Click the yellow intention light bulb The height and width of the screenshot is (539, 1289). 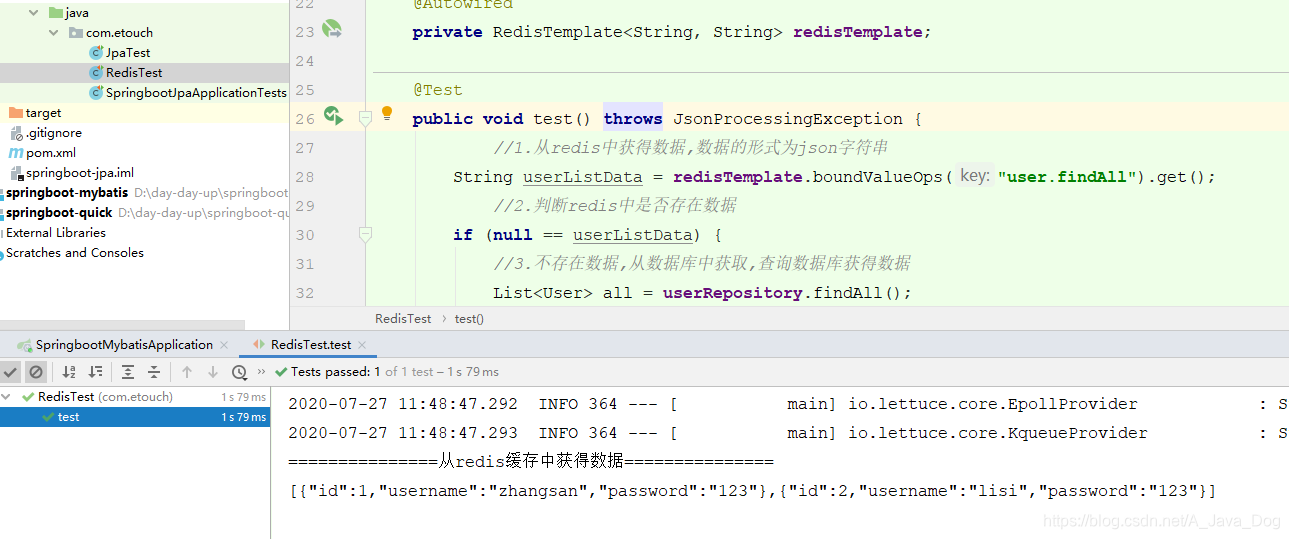pyautogui.click(x=387, y=114)
